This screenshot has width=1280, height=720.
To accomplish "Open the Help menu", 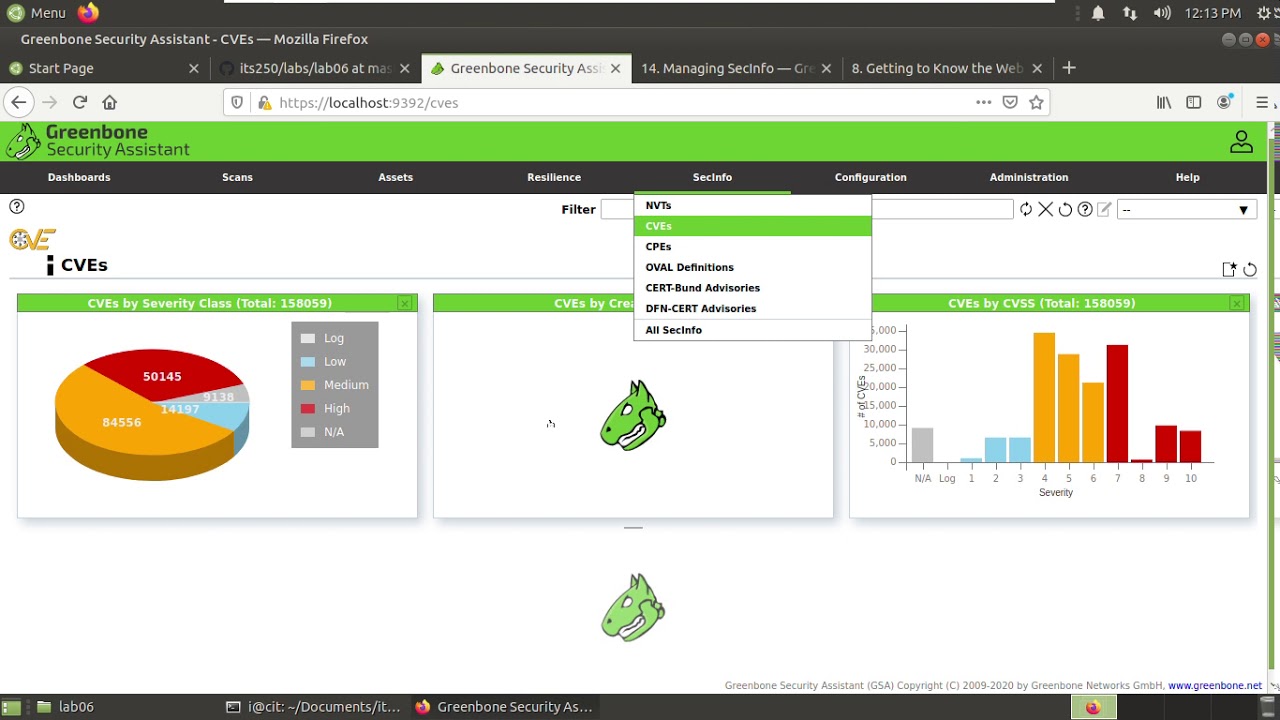I will coord(1187,177).
